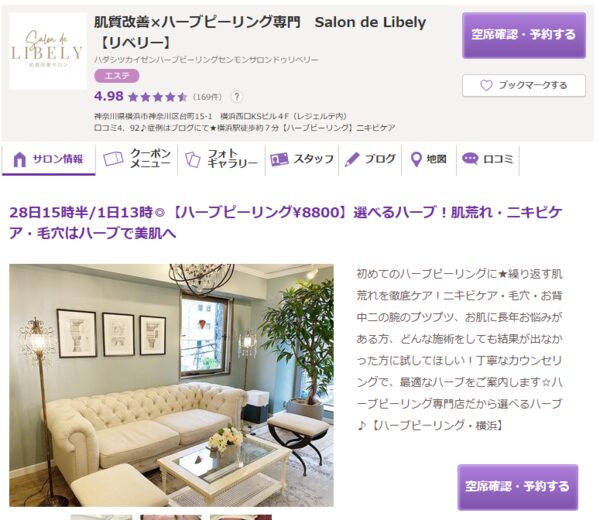600x520 pixels.
Task: Click the Salon de Libely logo
Action: coord(47,51)
